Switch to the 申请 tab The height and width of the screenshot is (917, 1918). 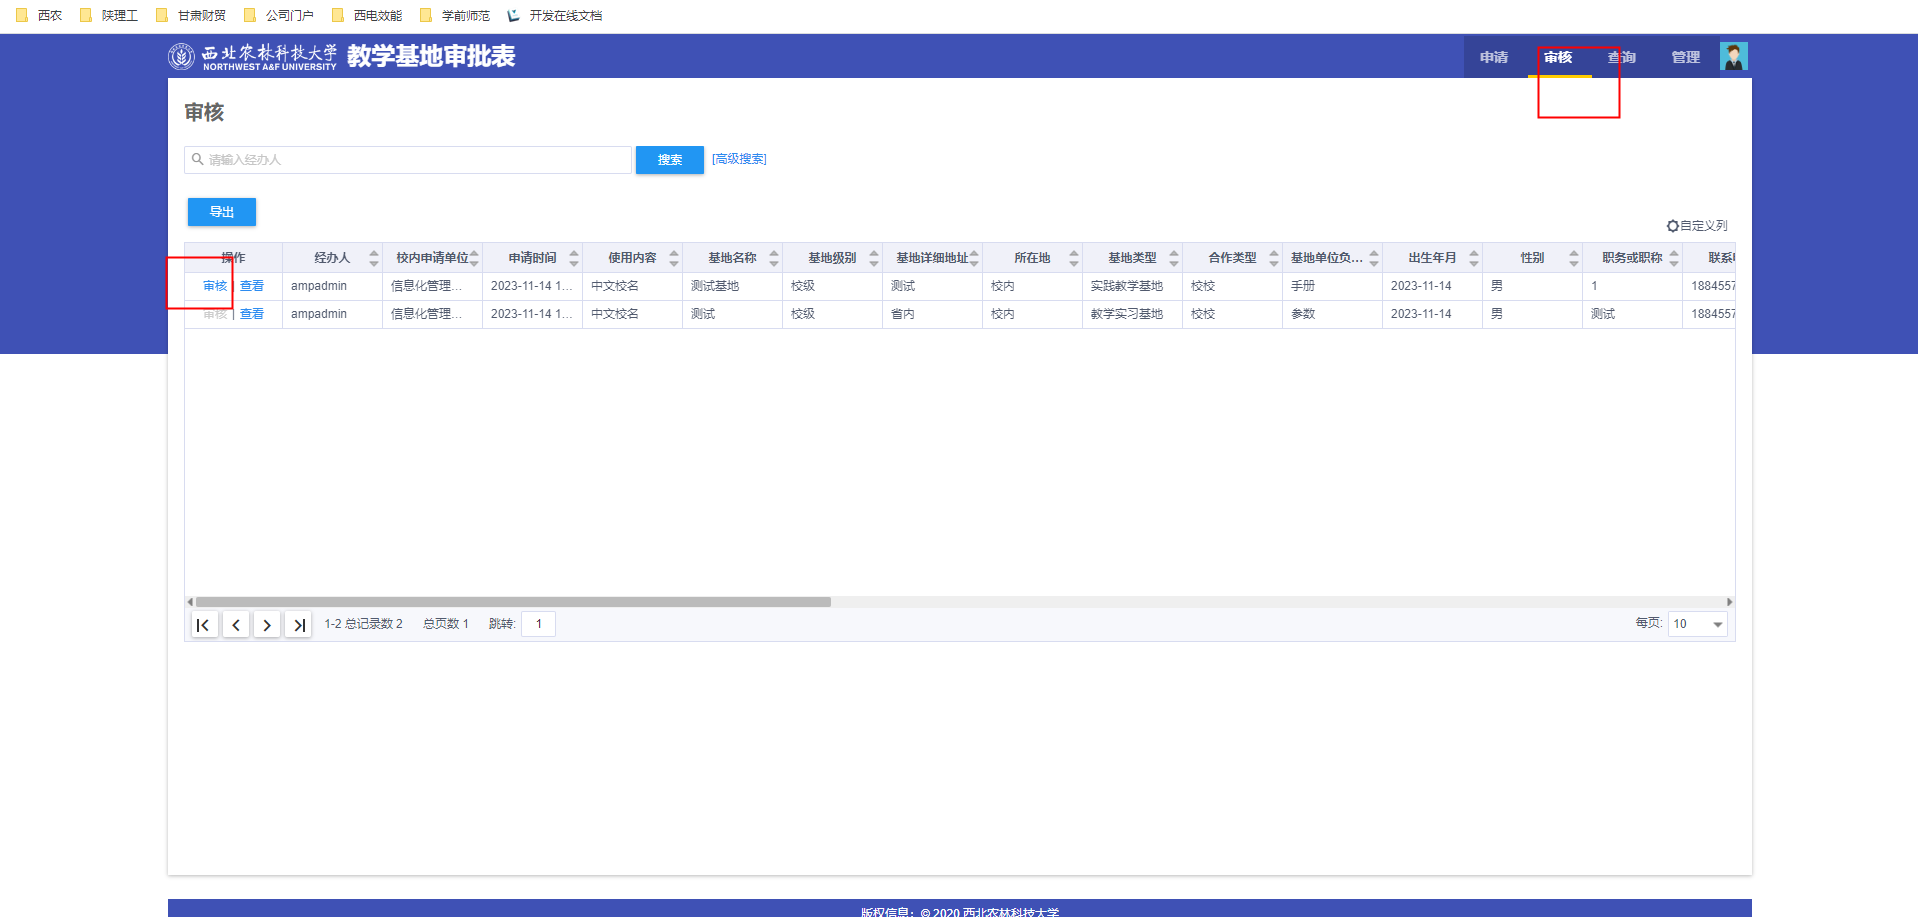[1494, 57]
